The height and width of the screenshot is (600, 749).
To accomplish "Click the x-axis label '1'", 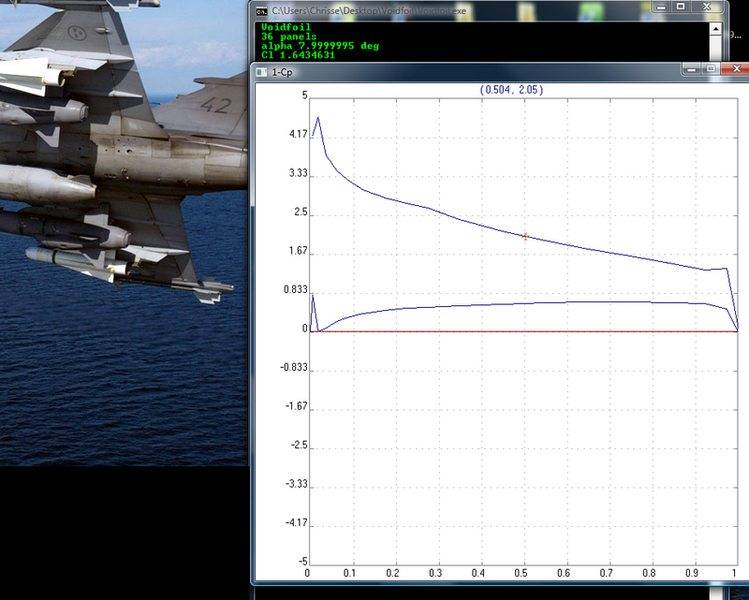I will [x=734, y=573].
